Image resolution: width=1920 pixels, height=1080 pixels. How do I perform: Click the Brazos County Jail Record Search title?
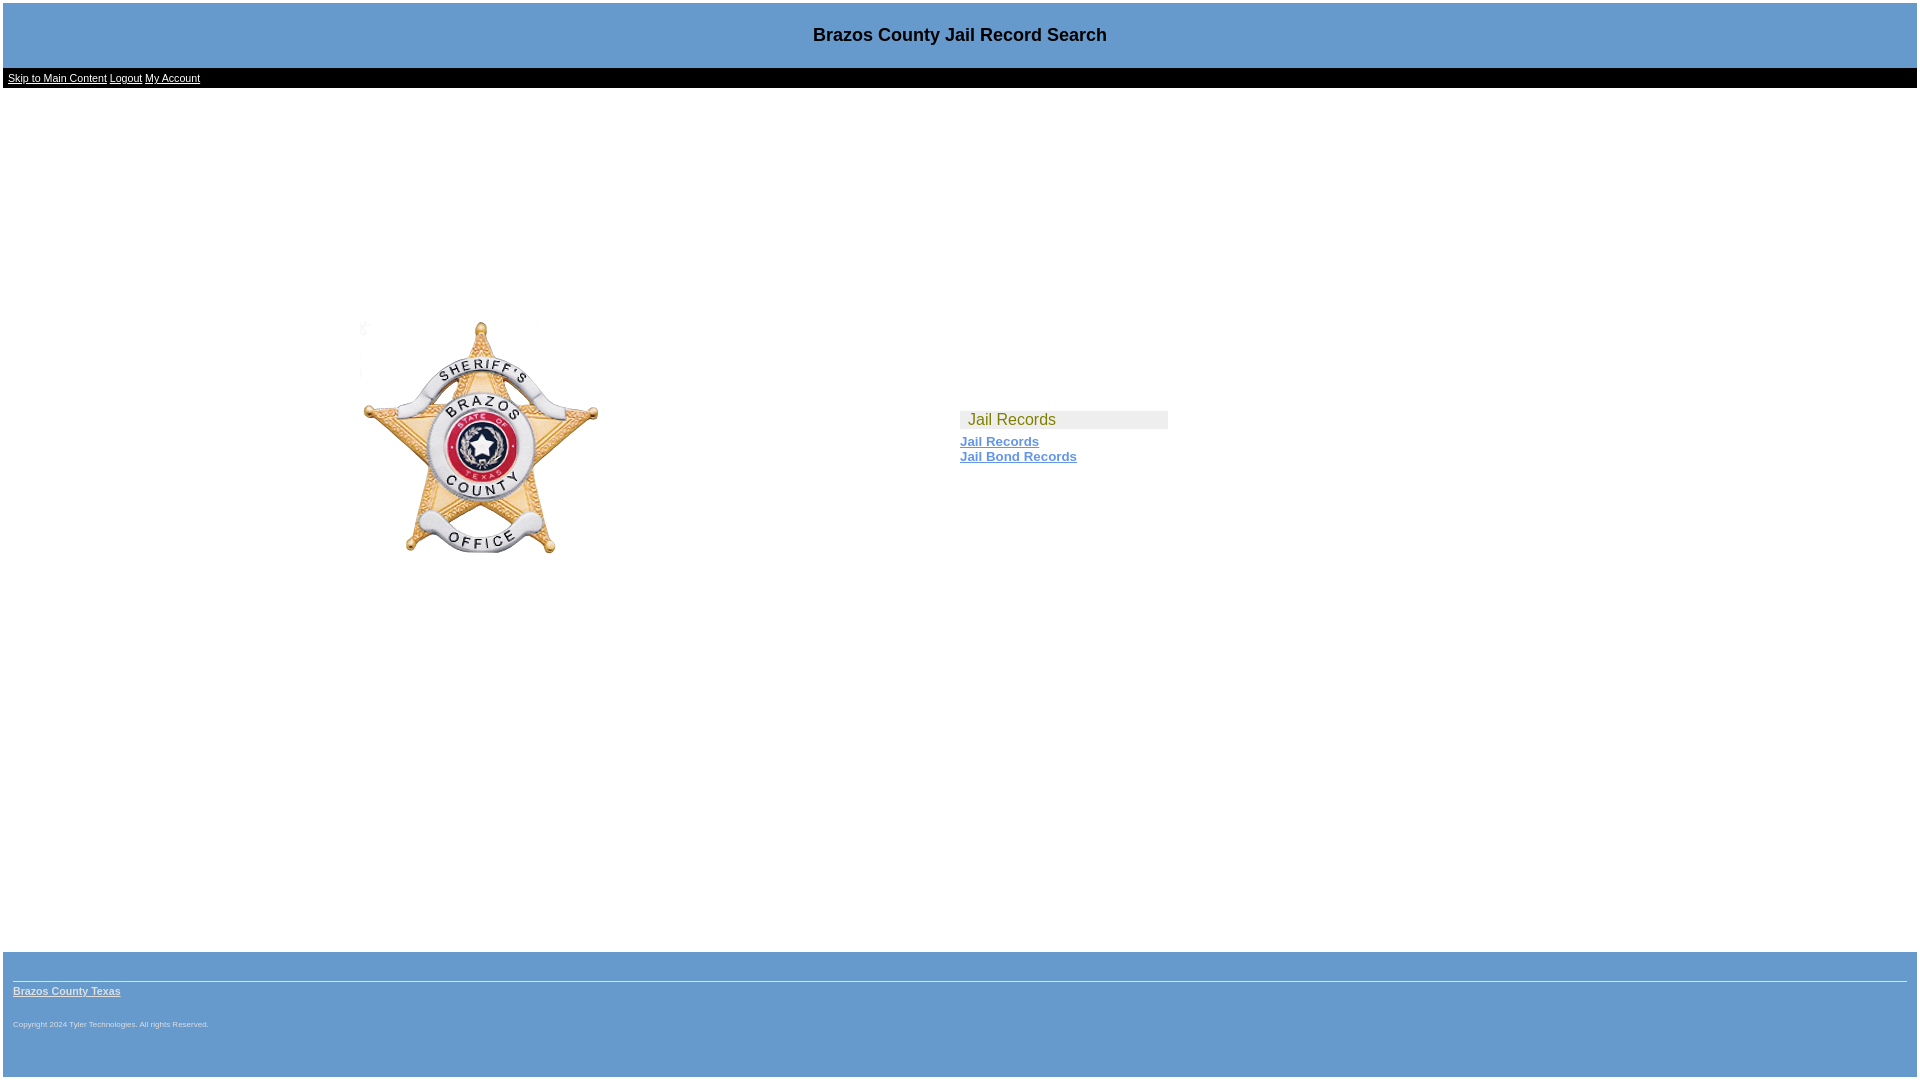[x=960, y=35]
